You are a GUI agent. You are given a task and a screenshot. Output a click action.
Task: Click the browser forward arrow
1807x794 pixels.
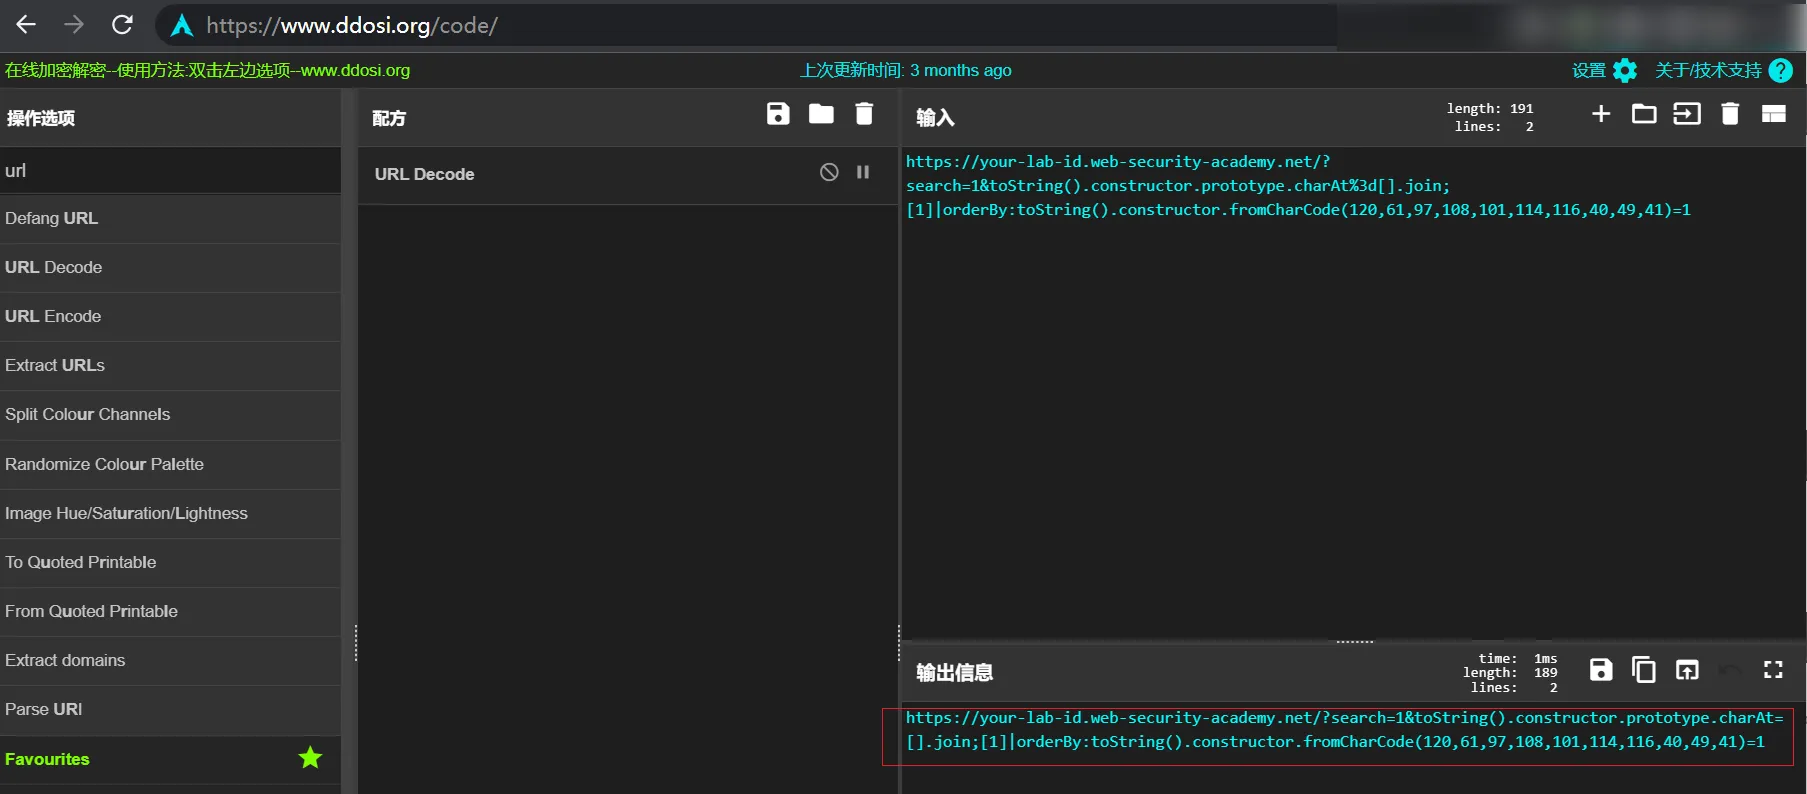[74, 25]
